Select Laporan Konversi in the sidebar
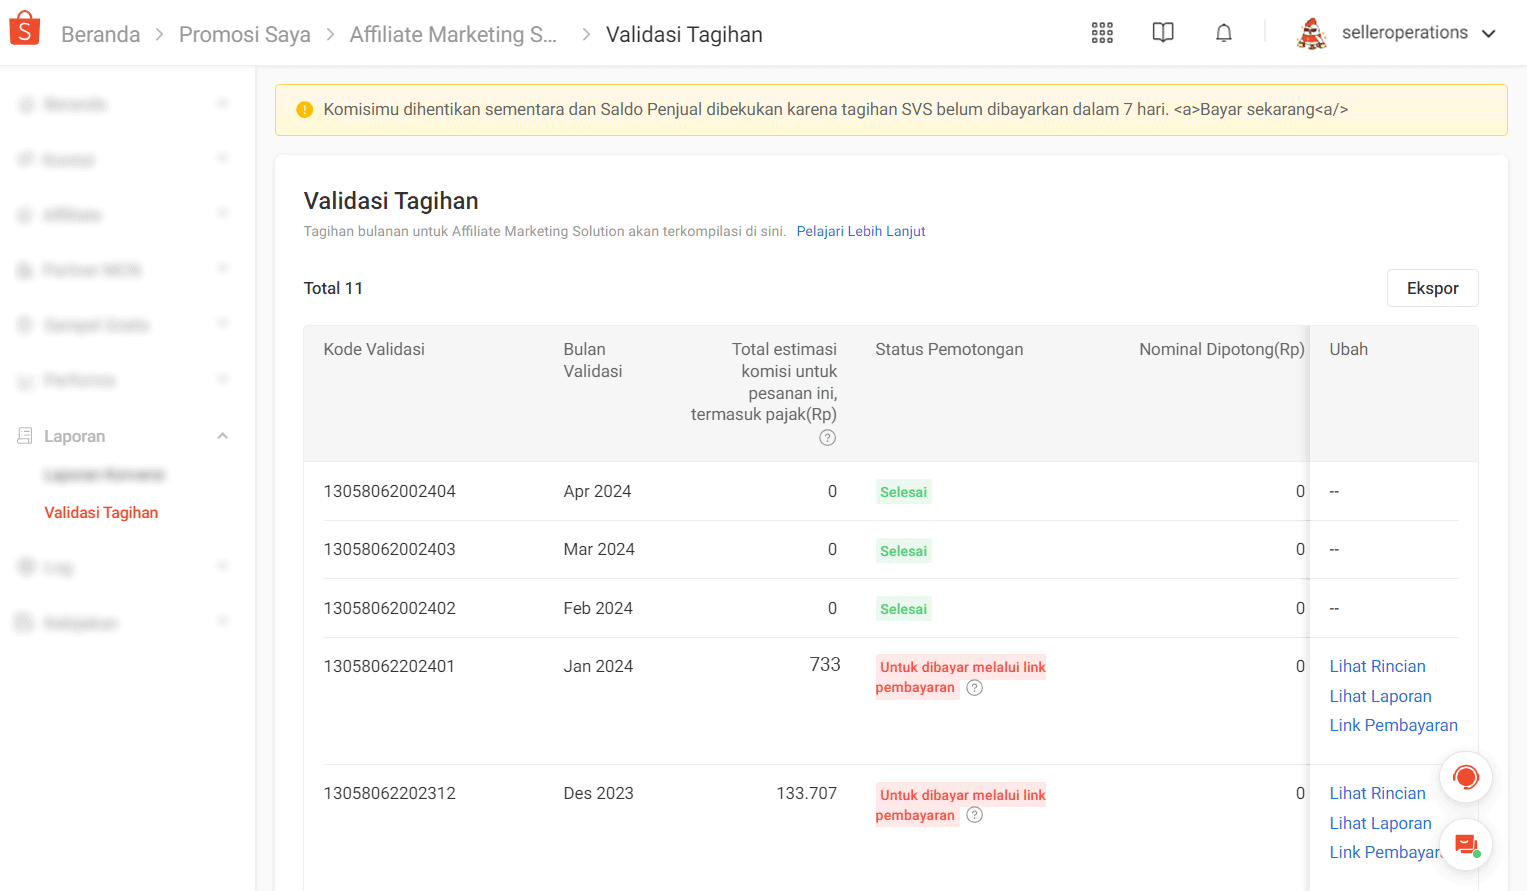Image resolution: width=1527 pixels, height=891 pixels. pos(103,474)
